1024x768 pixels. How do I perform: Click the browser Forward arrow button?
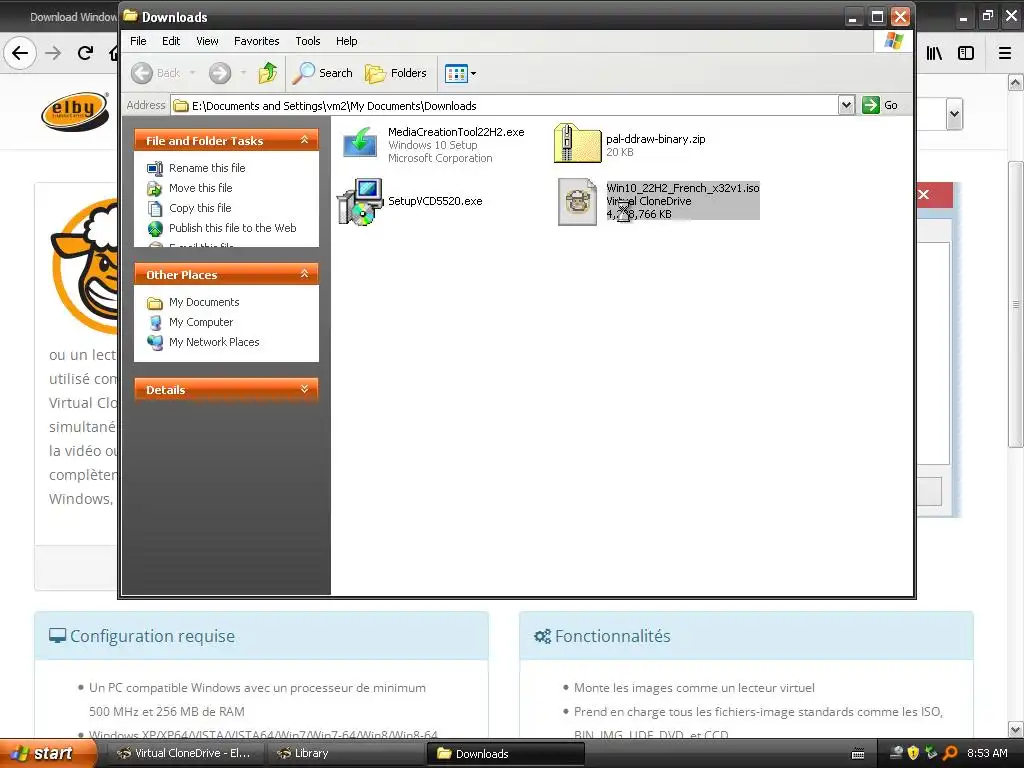(x=54, y=53)
